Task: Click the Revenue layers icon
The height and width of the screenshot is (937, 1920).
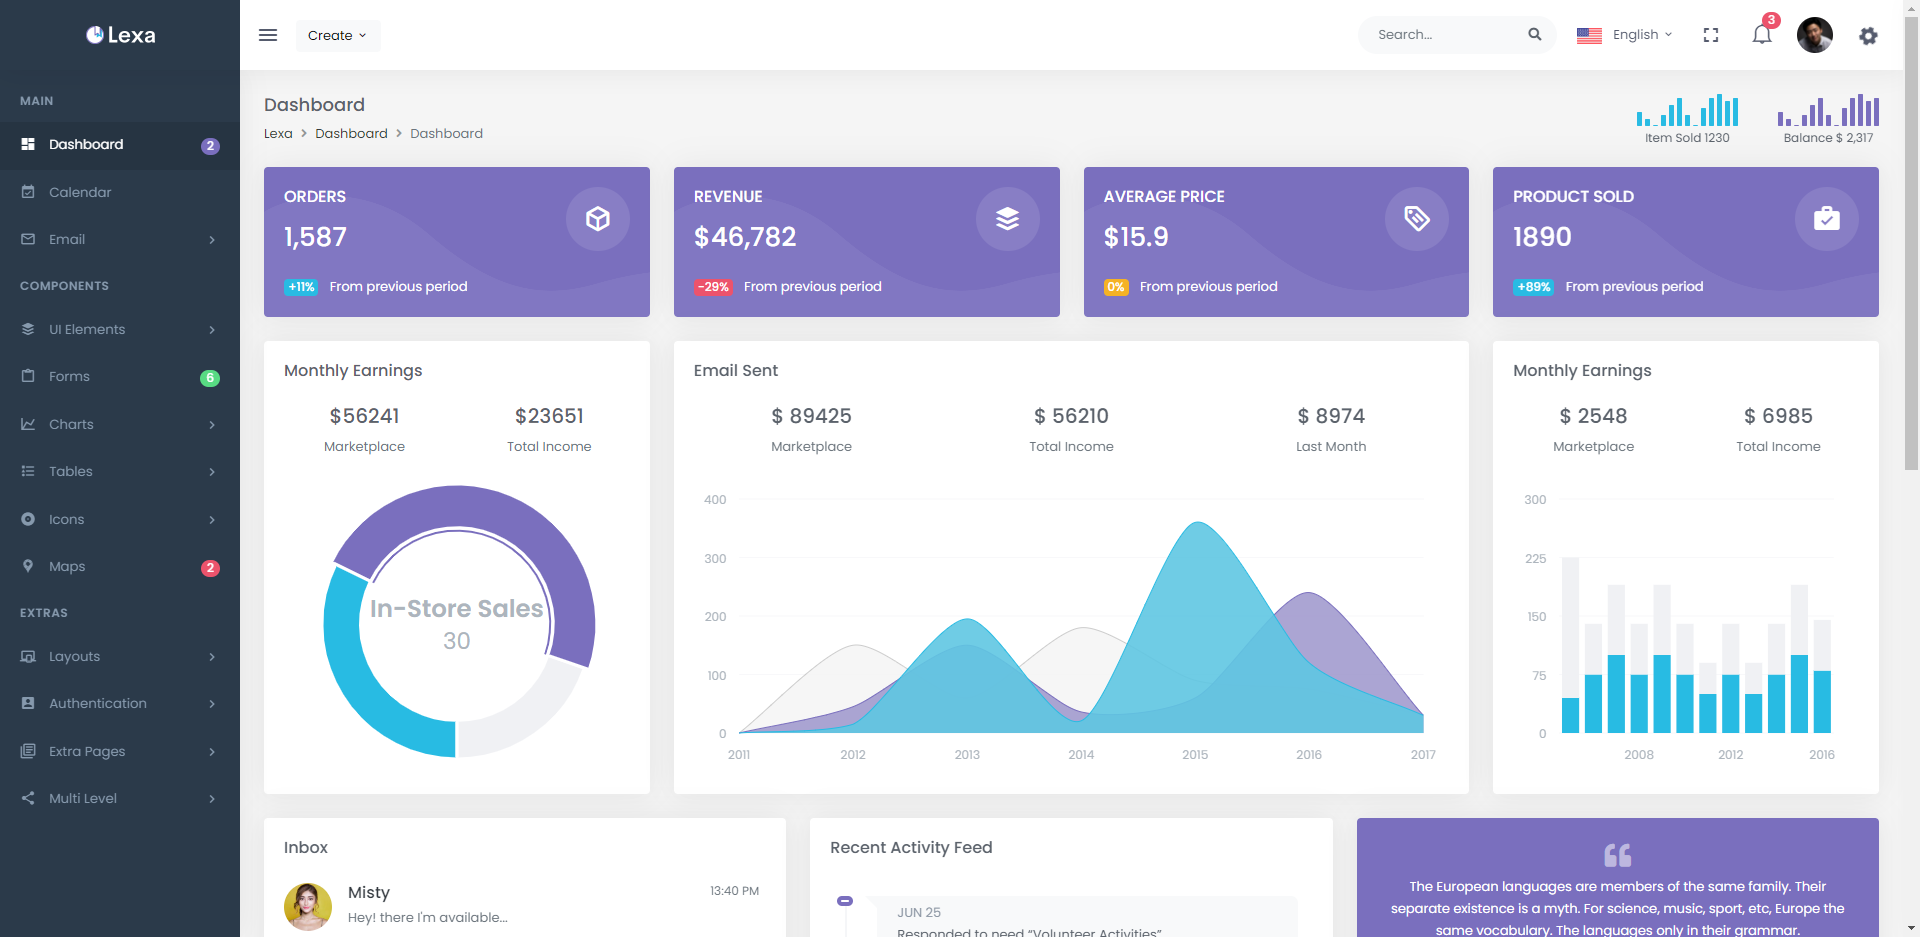Action: (x=1007, y=219)
